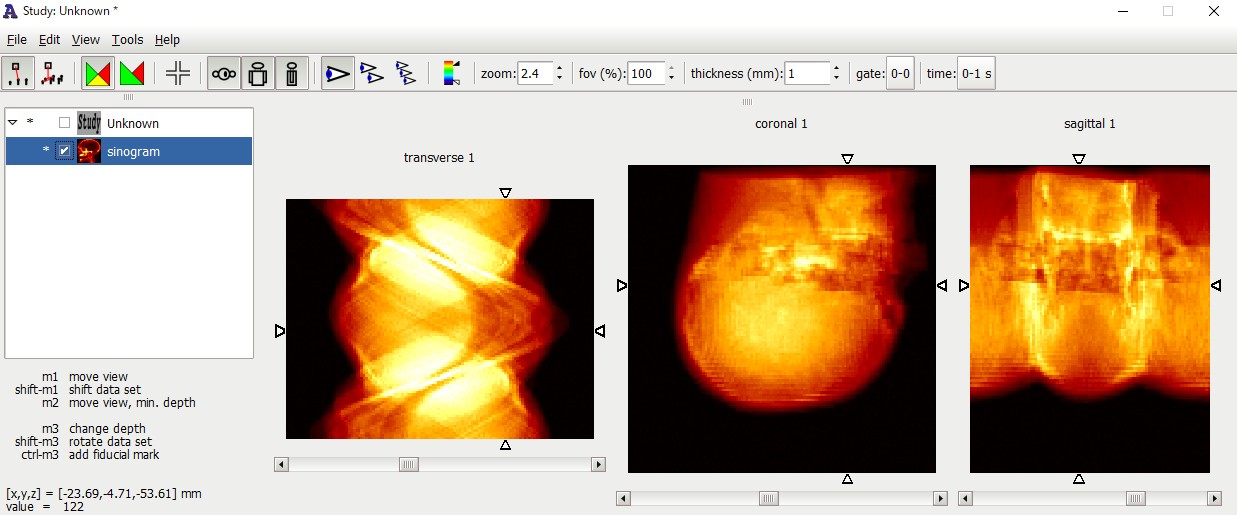Toggle the coronal view icon
This screenshot has height=515, width=1237.
258,73
